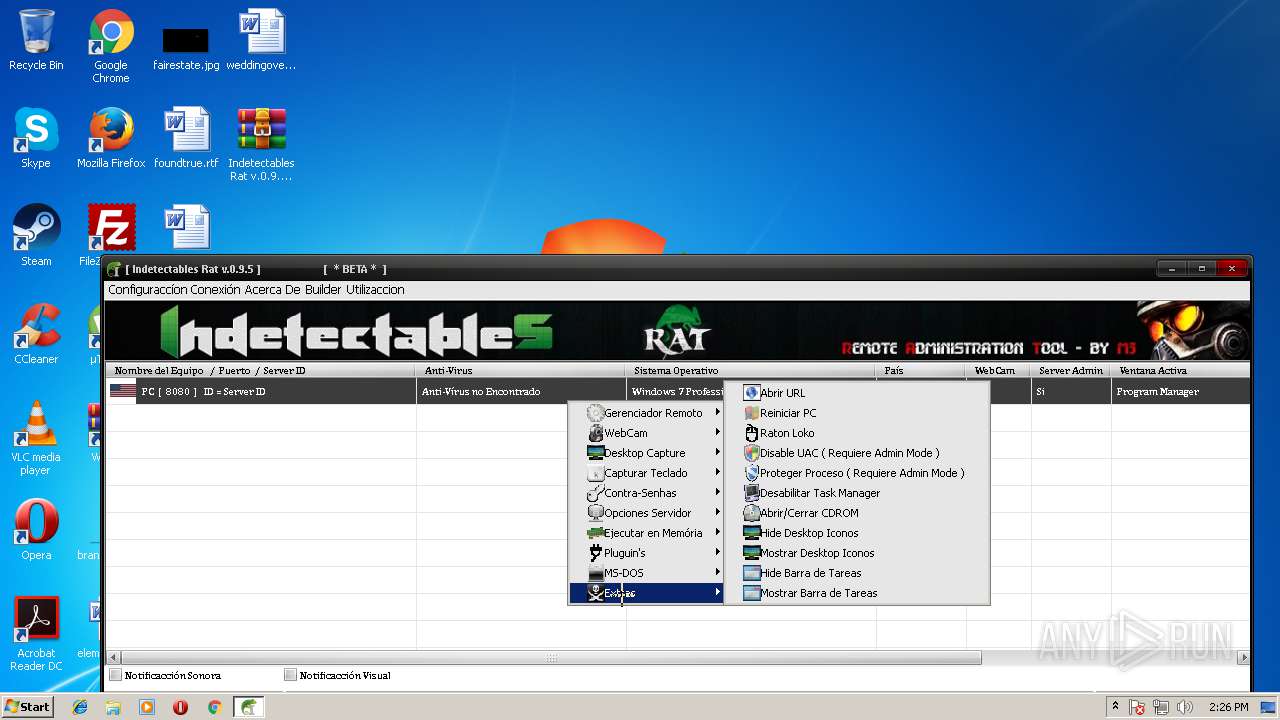1280x720 pixels.
Task: Select the Opera desktop shortcut
Action: (36, 530)
